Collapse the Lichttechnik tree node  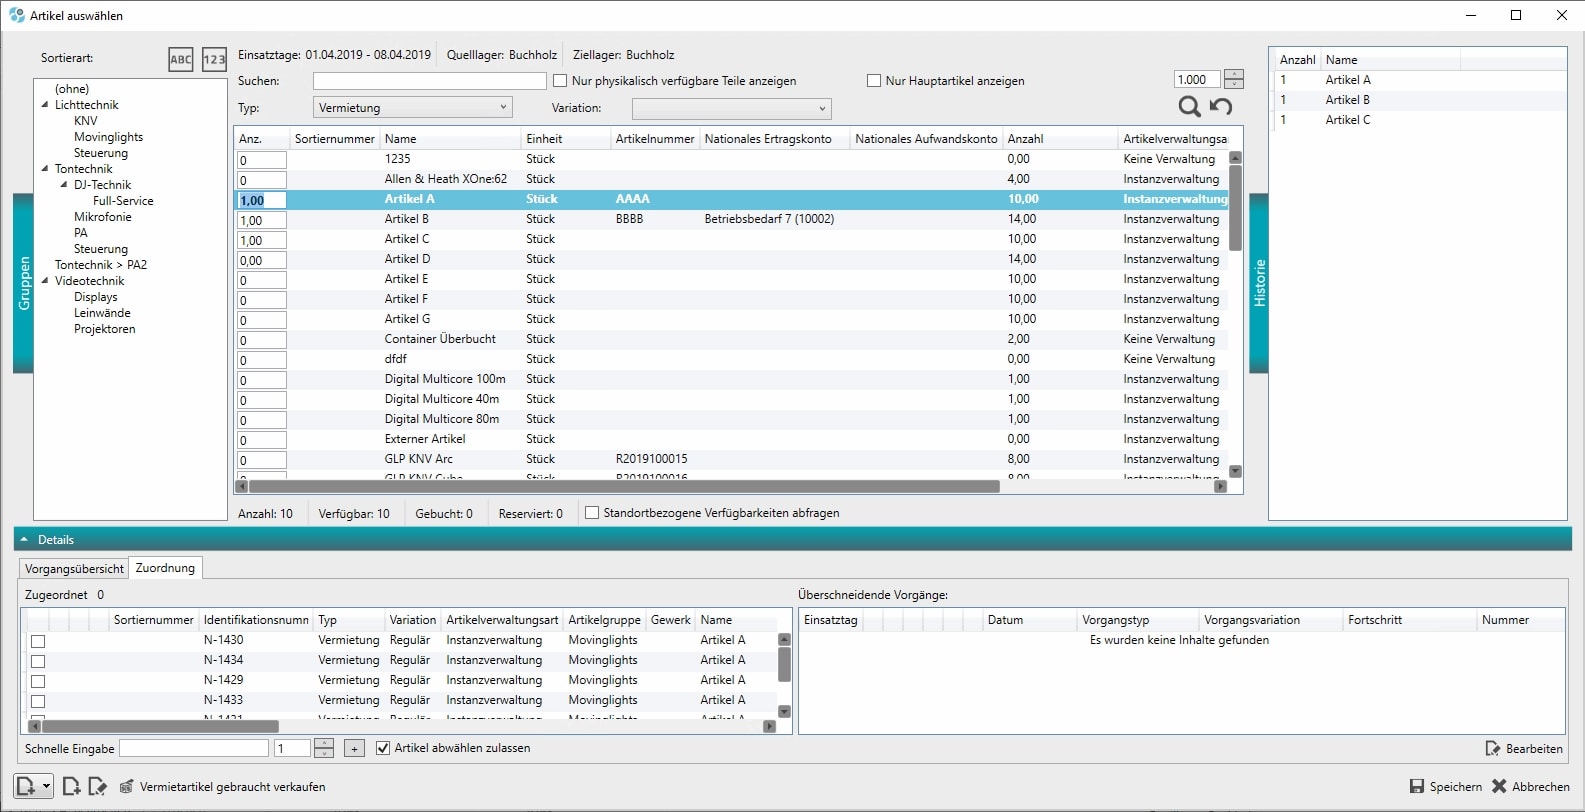[45, 105]
